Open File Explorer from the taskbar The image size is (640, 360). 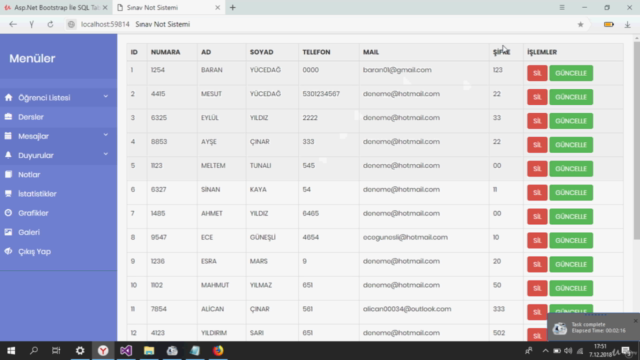click(149, 351)
